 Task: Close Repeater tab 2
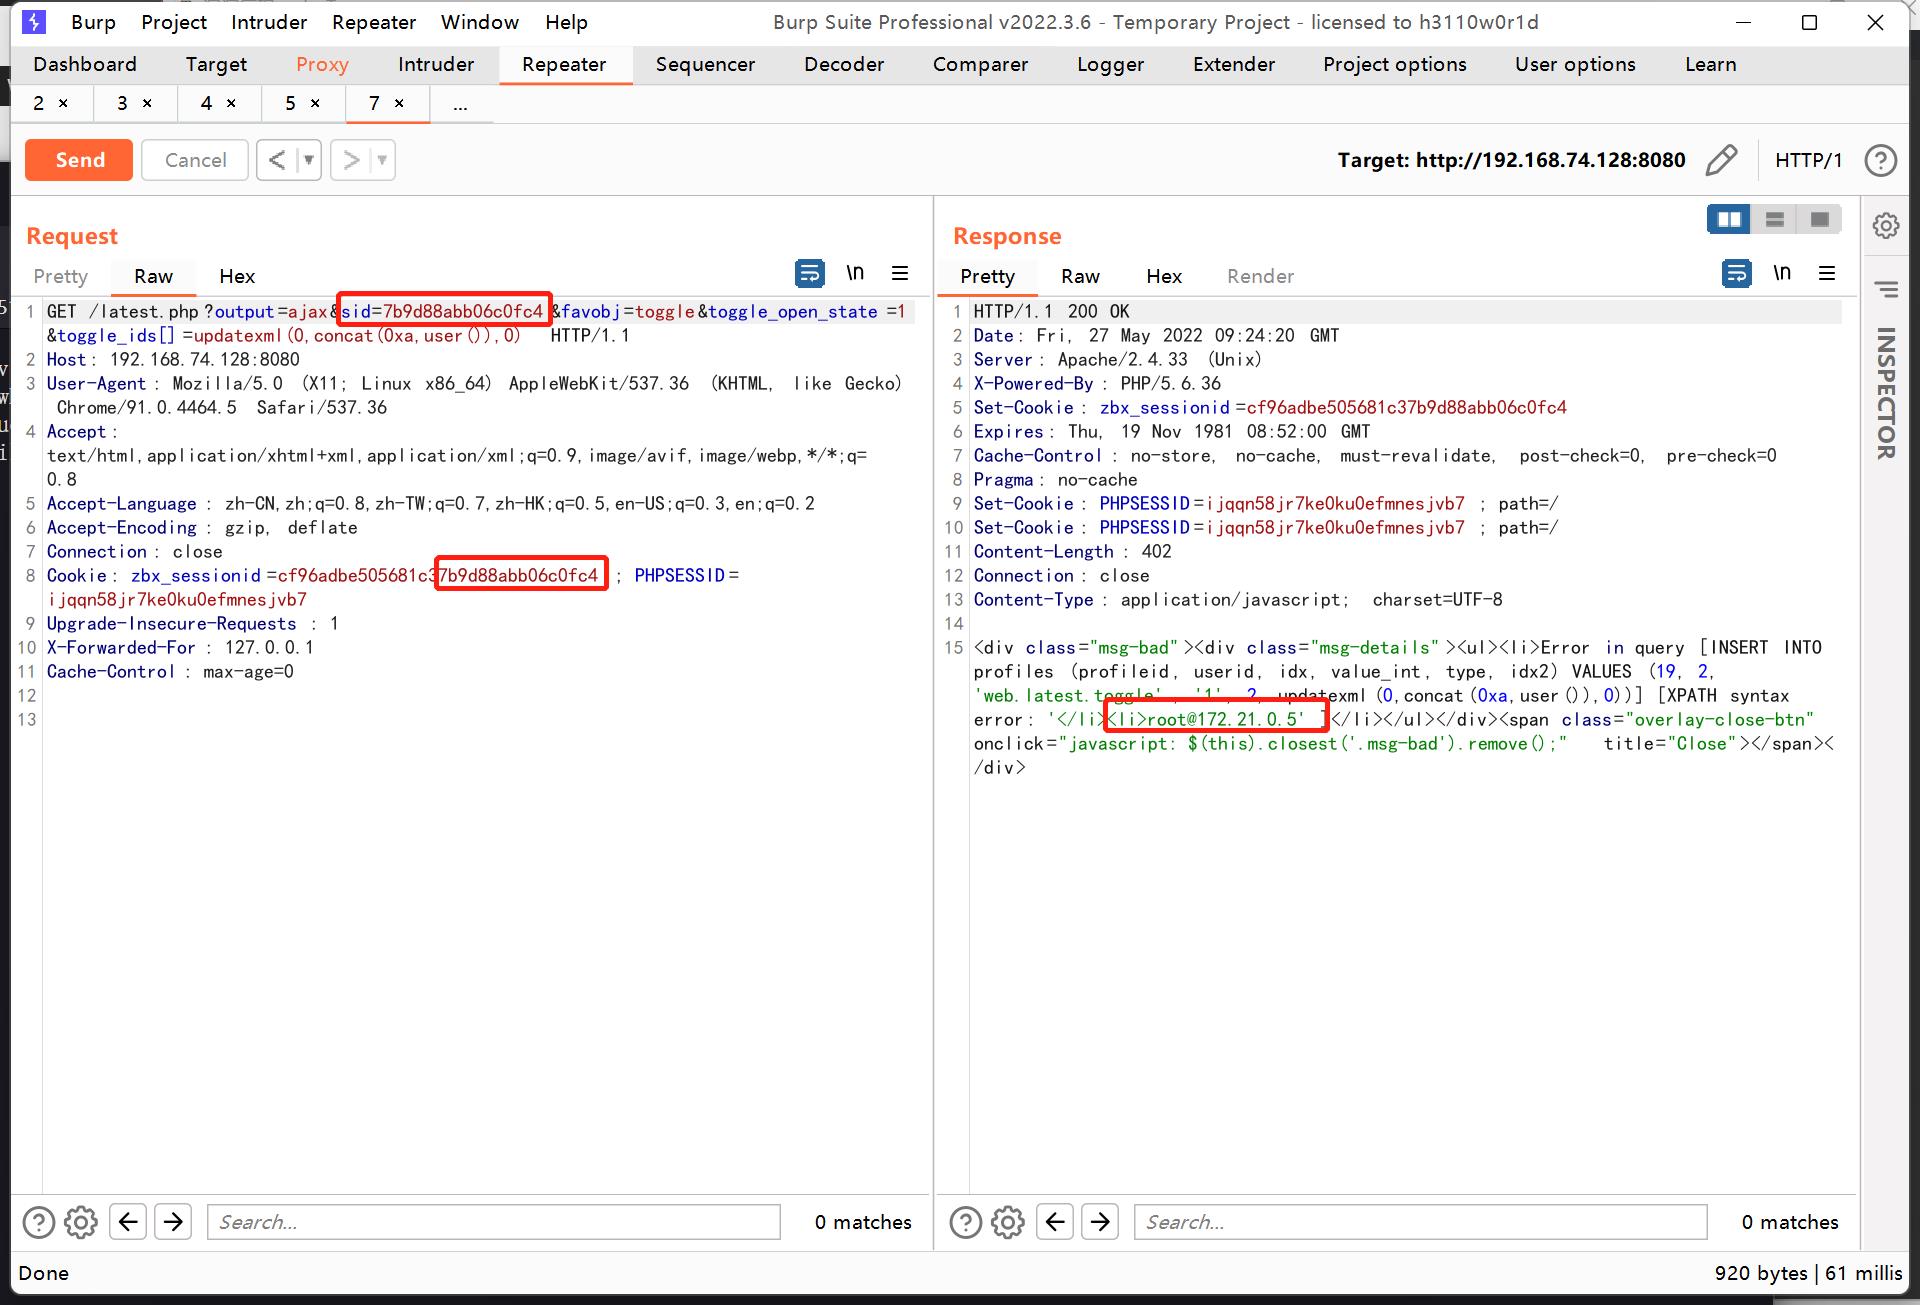pyautogui.click(x=63, y=103)
